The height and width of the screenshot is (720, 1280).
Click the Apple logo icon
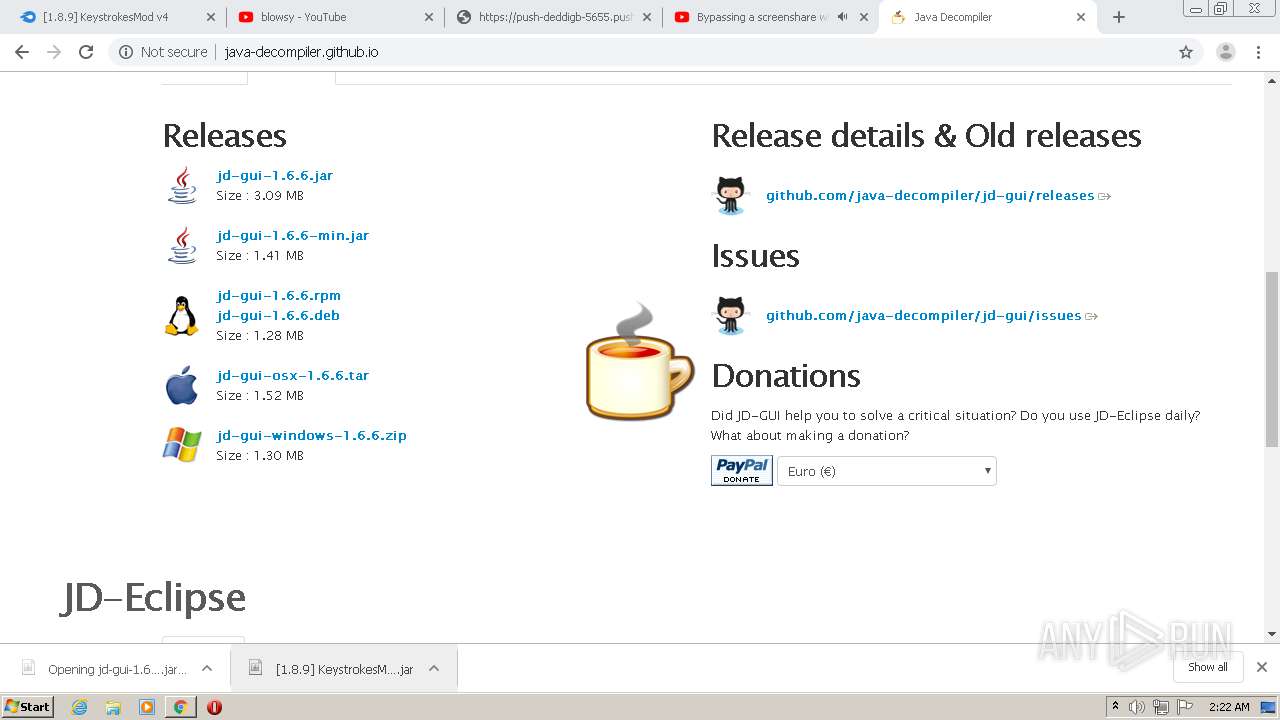pos(182,385)
